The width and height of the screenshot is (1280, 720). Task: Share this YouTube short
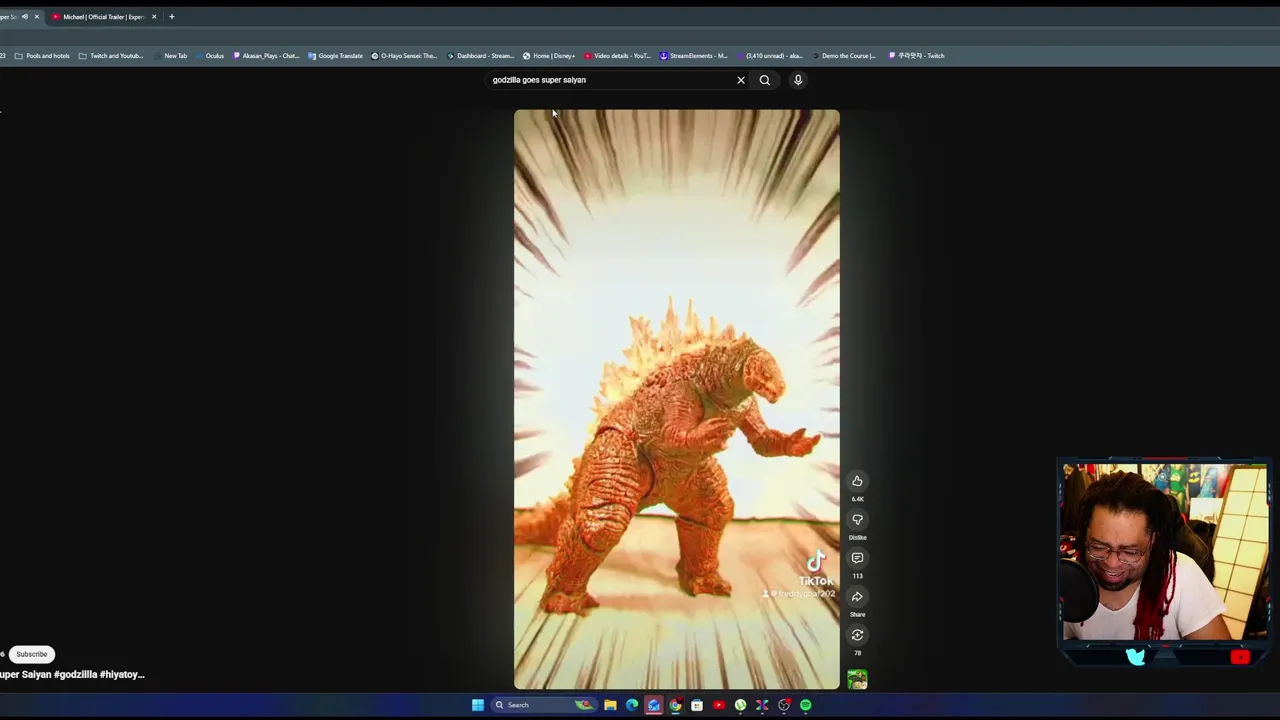[857, 597]
